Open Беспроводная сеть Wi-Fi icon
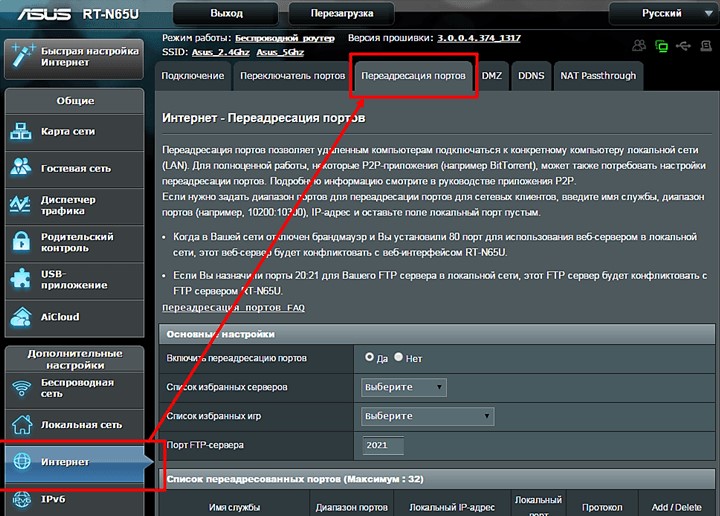Image resolution: width=720 pixels, height=516 pixels. [x=22, y=388]
